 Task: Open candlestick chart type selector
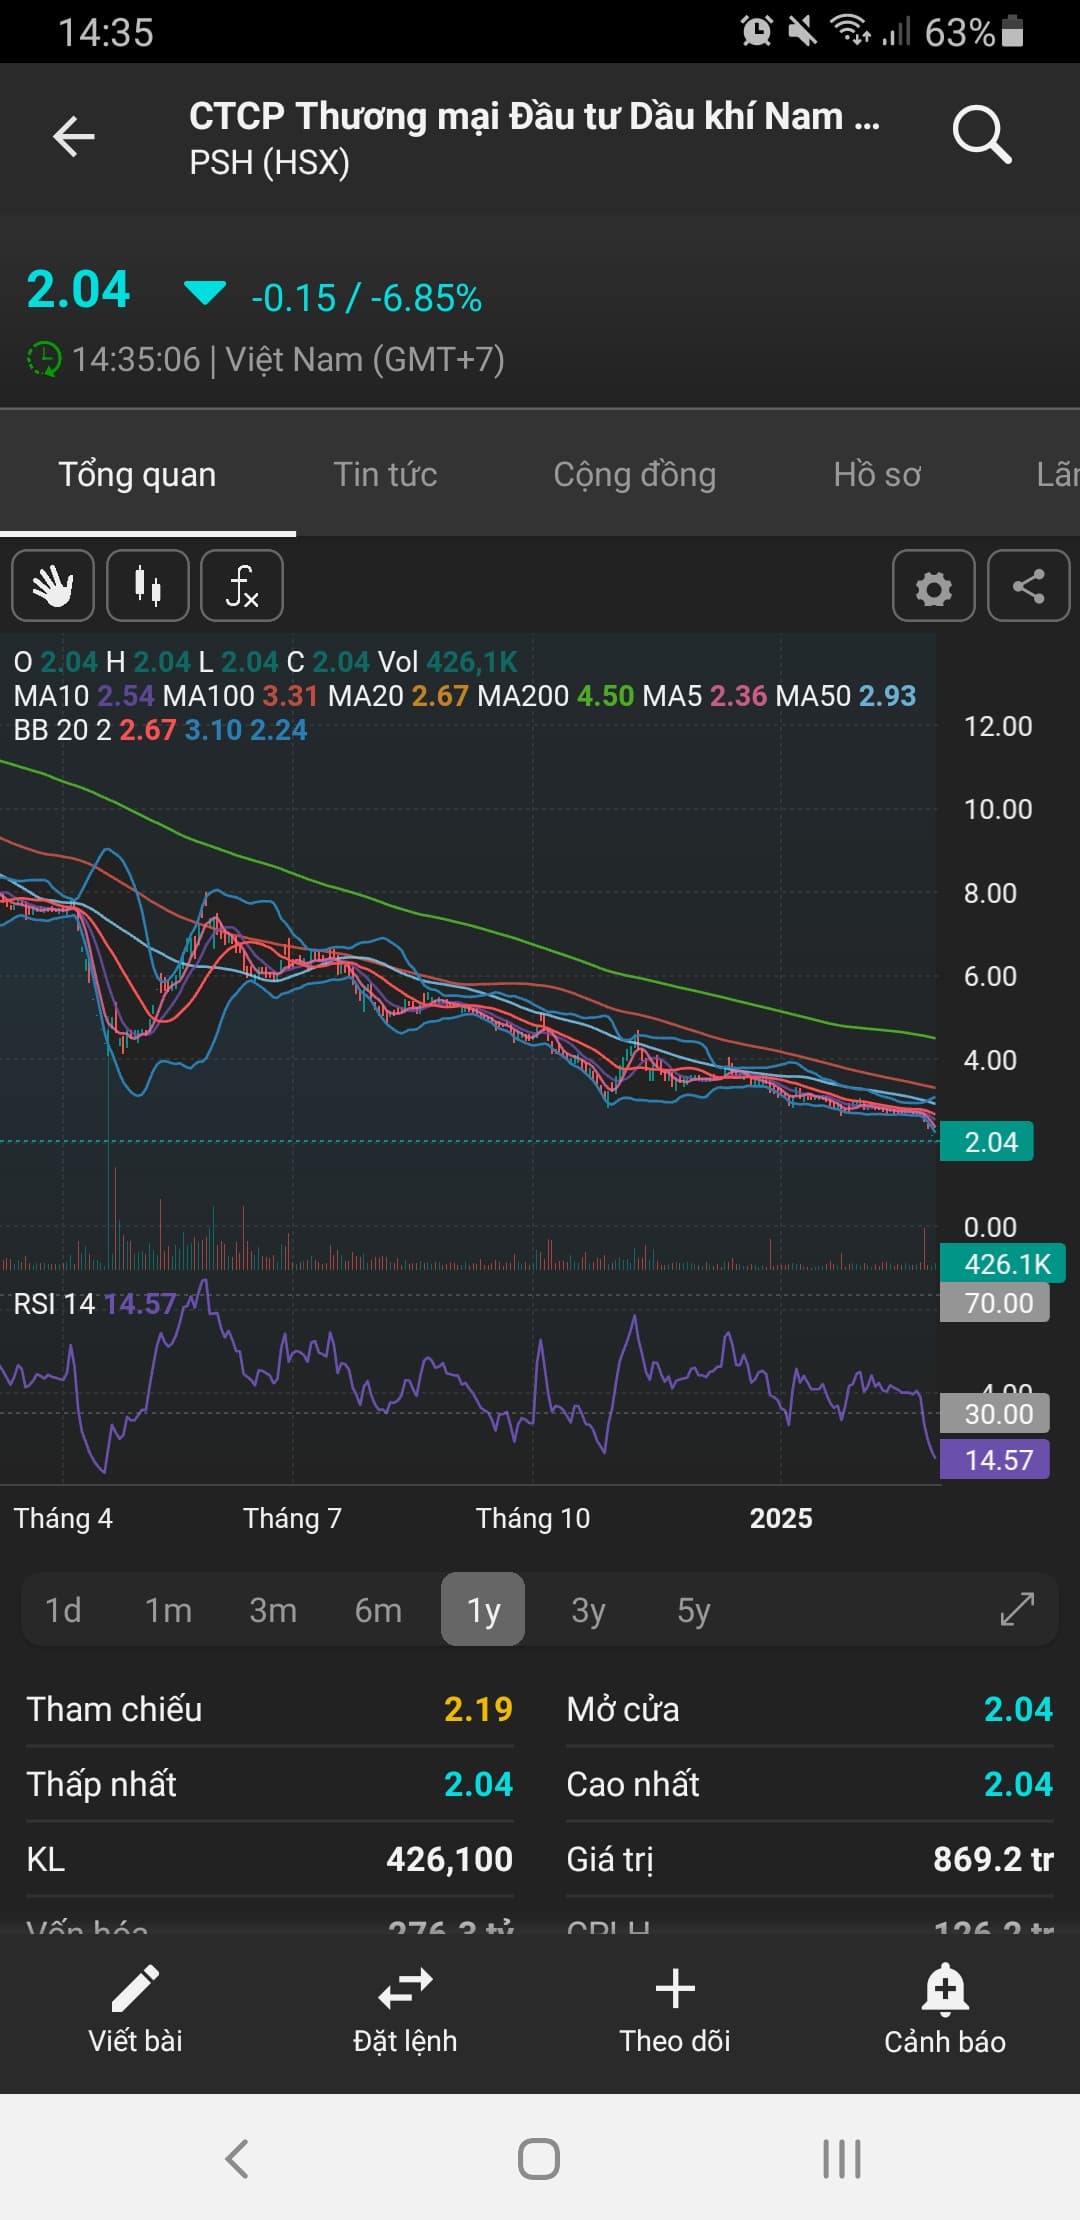[148, 586]
